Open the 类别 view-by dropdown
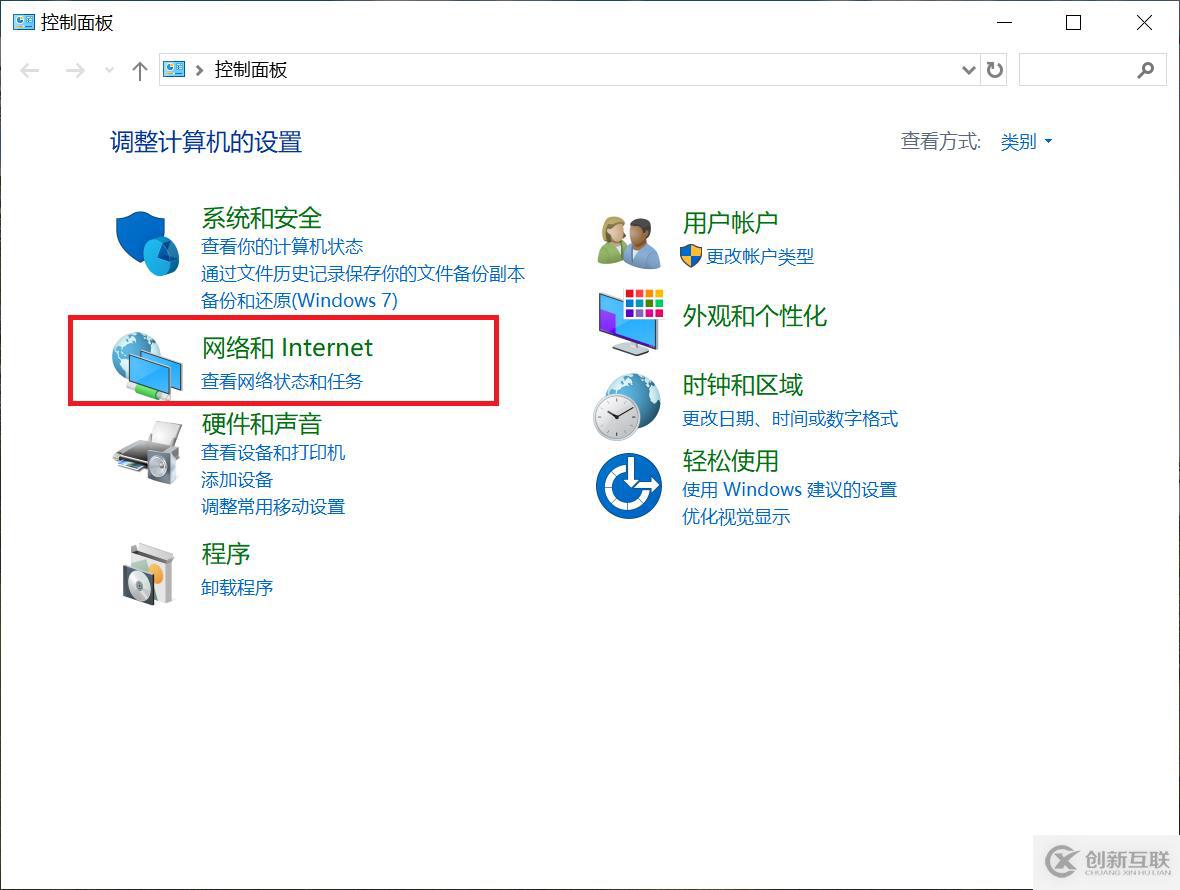 (x=1026, y=142)
